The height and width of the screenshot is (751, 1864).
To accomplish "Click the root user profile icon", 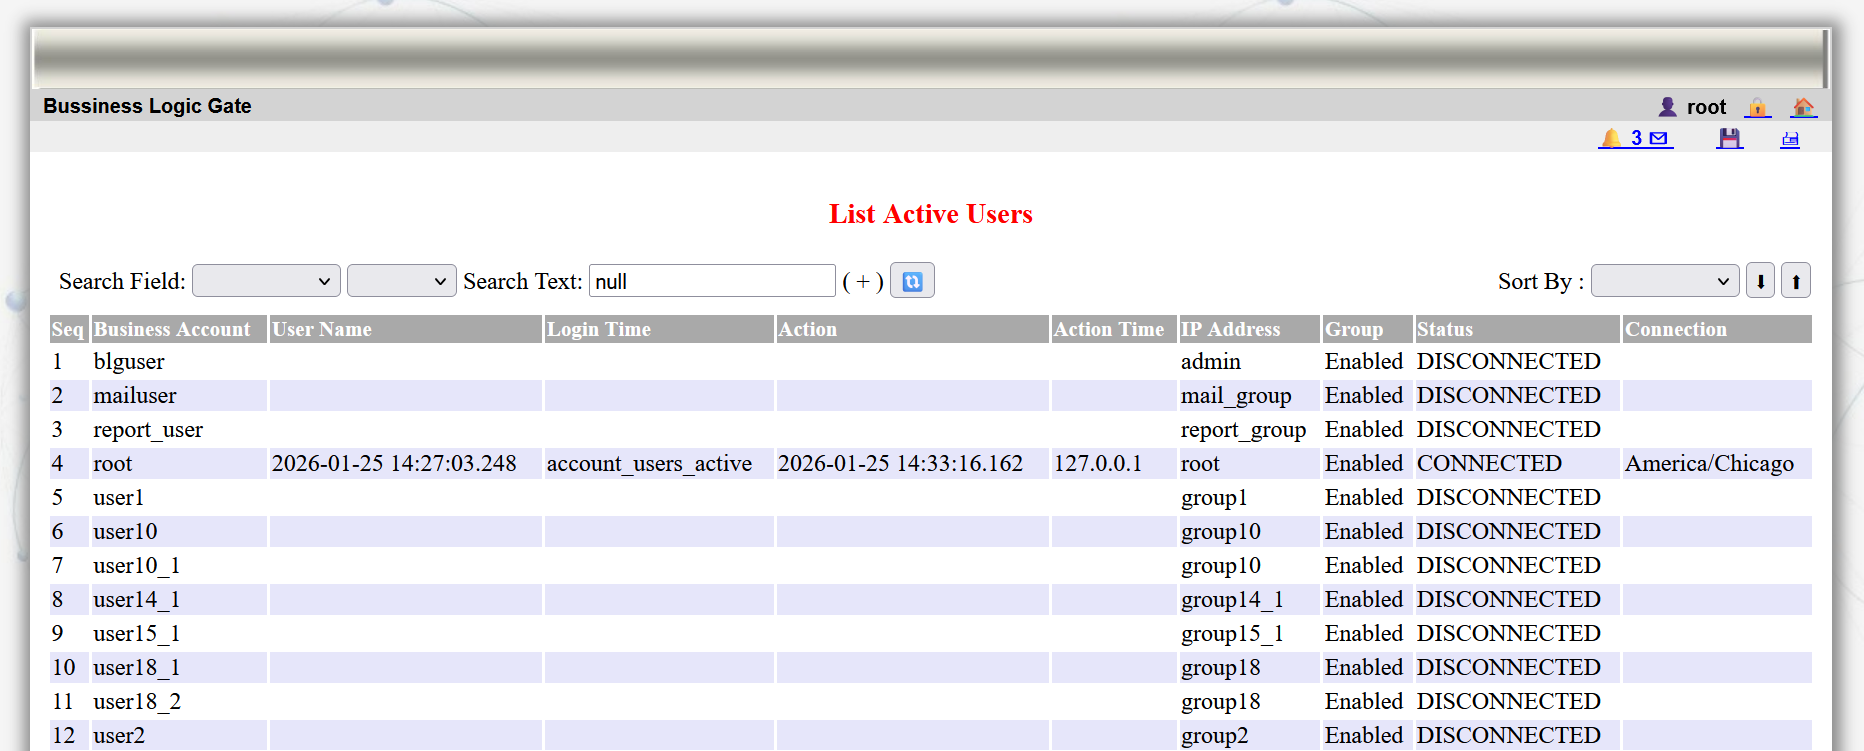I will [1667, 107].
